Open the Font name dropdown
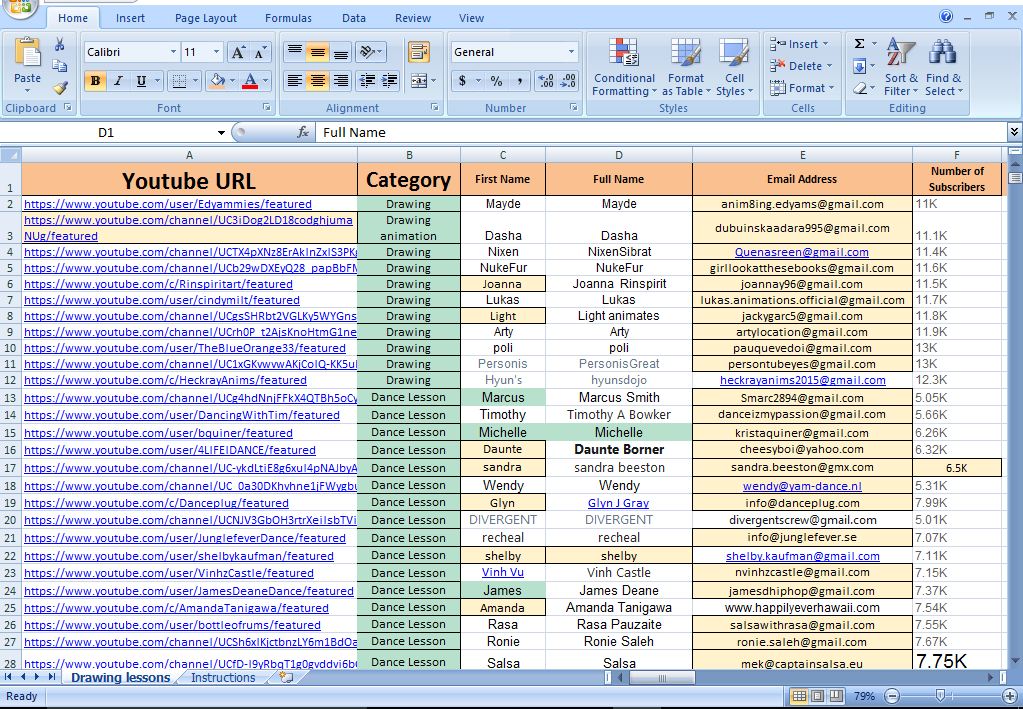This screenshot has height=709, width=1023. (173, 52)
